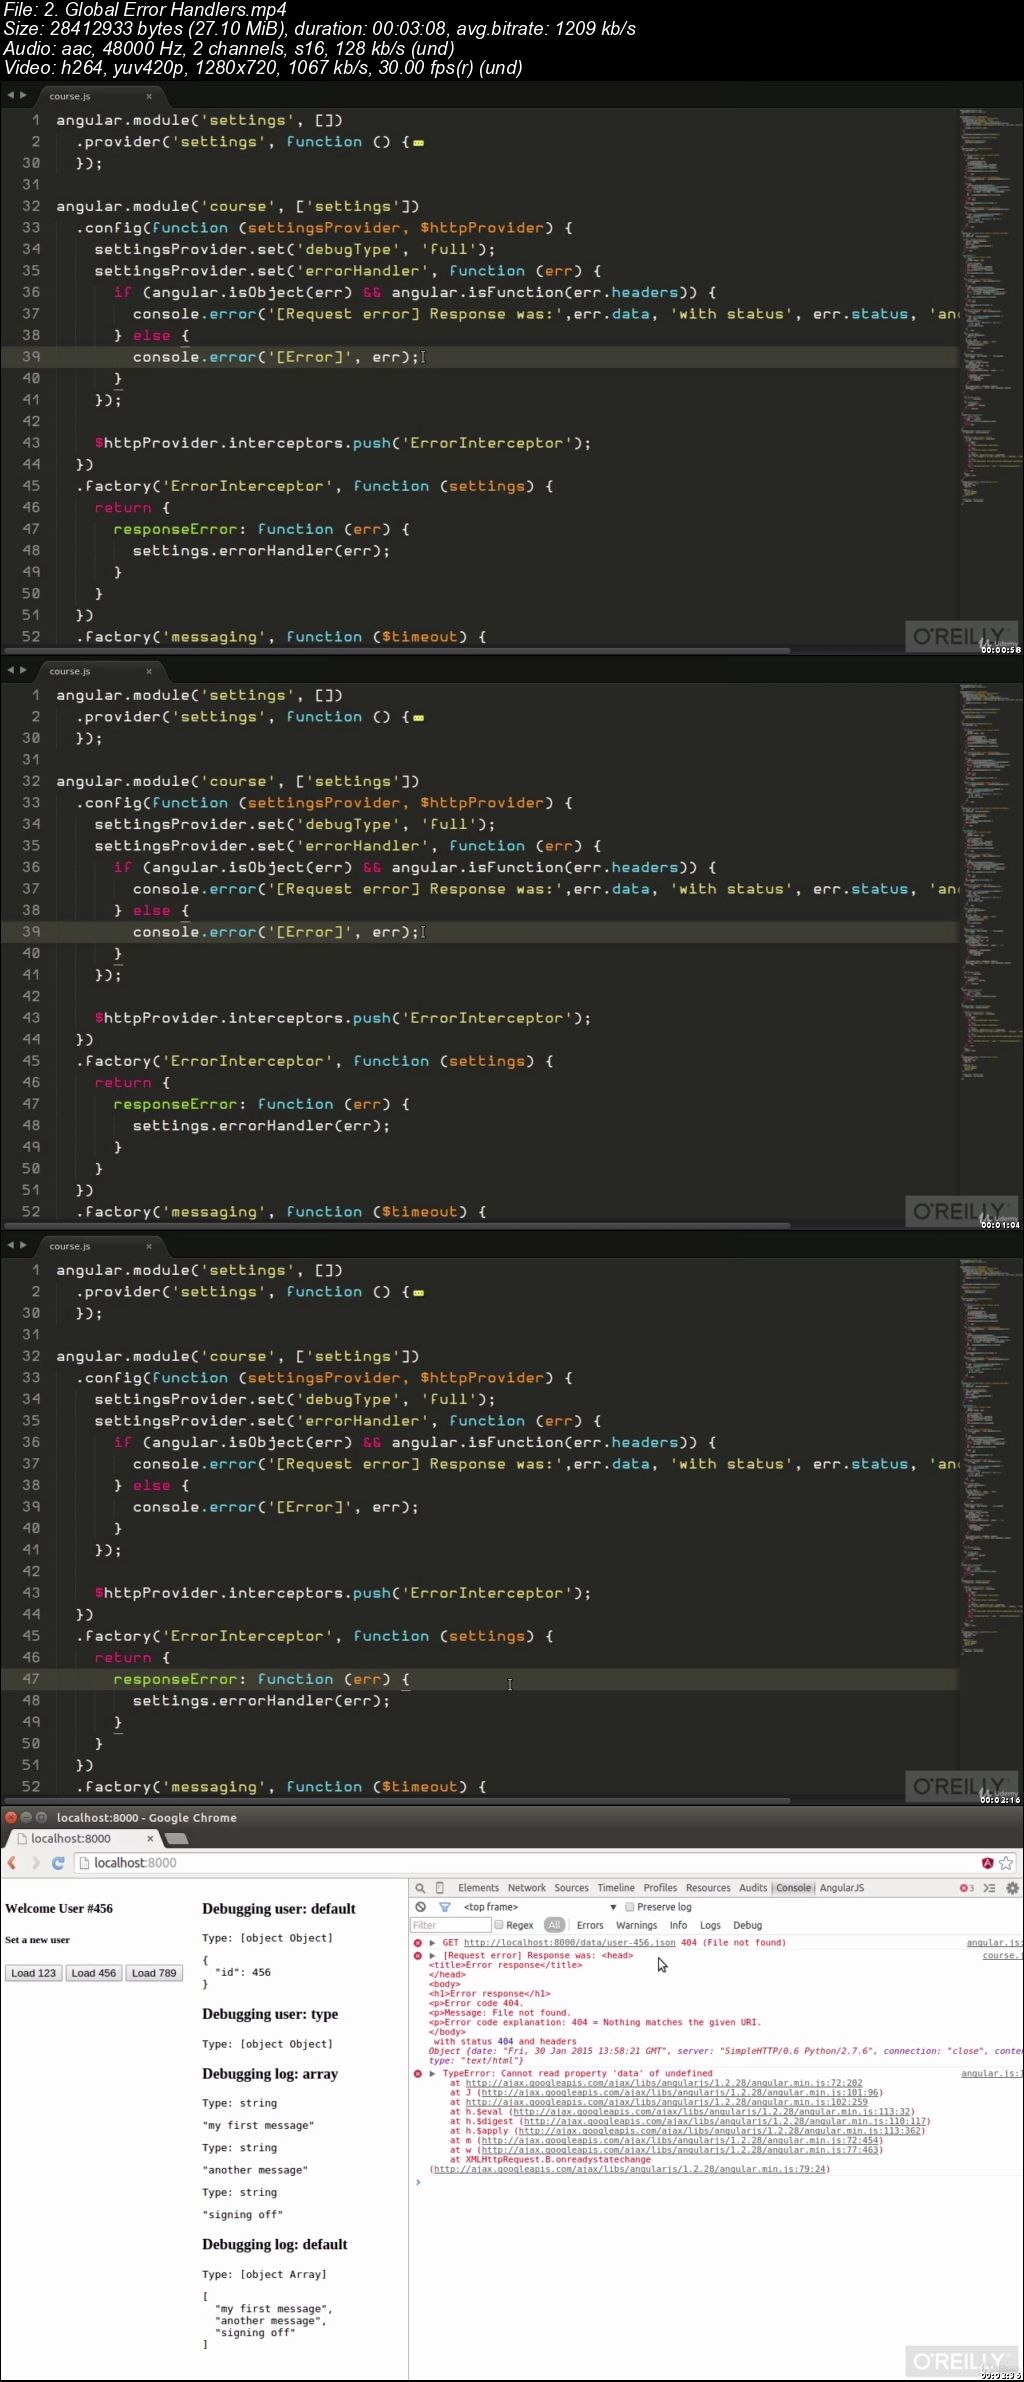The width and height of the screenshot is (1024, 2382).
Task: Switch to the Sources tab
Action: pos(571,1888)
